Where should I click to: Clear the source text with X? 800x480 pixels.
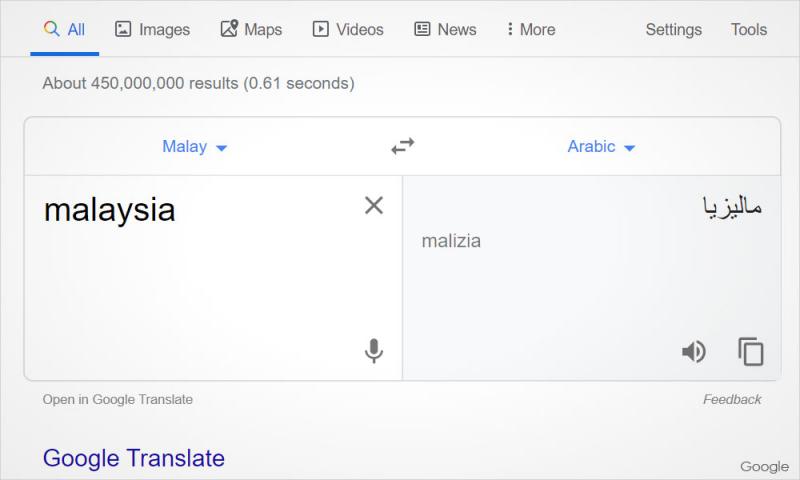374,206
